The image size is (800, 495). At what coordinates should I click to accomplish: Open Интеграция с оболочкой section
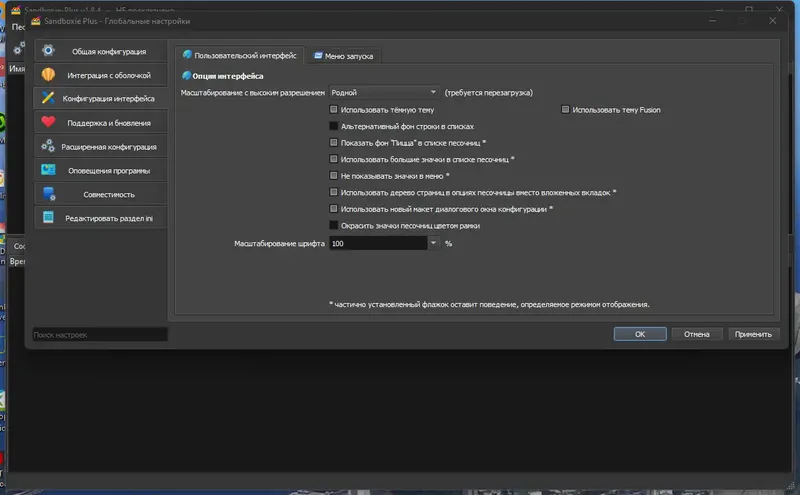click(x=101, y=75)
